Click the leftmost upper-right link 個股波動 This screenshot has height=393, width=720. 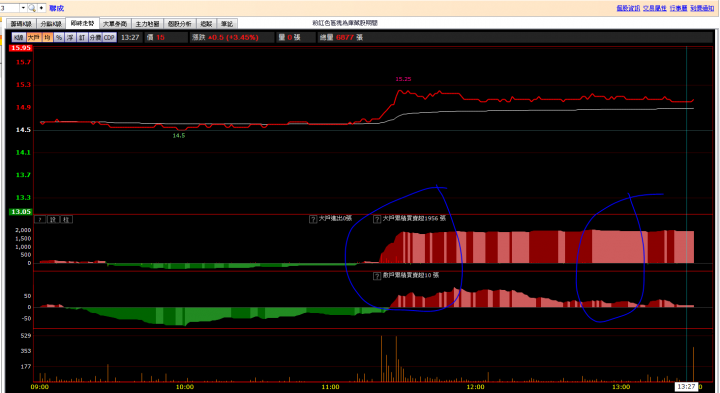(628, 8)
